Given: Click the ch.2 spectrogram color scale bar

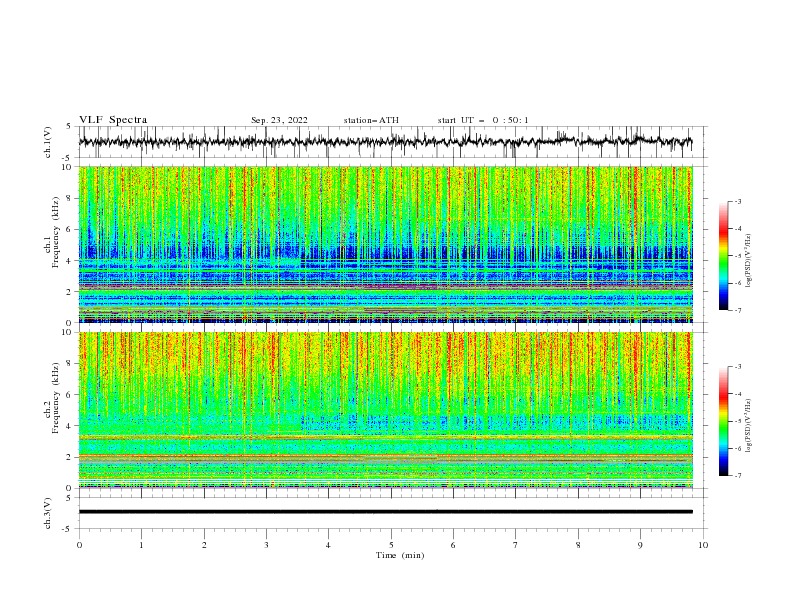Looking at the screenshot, I should click(x=723, y=421).
